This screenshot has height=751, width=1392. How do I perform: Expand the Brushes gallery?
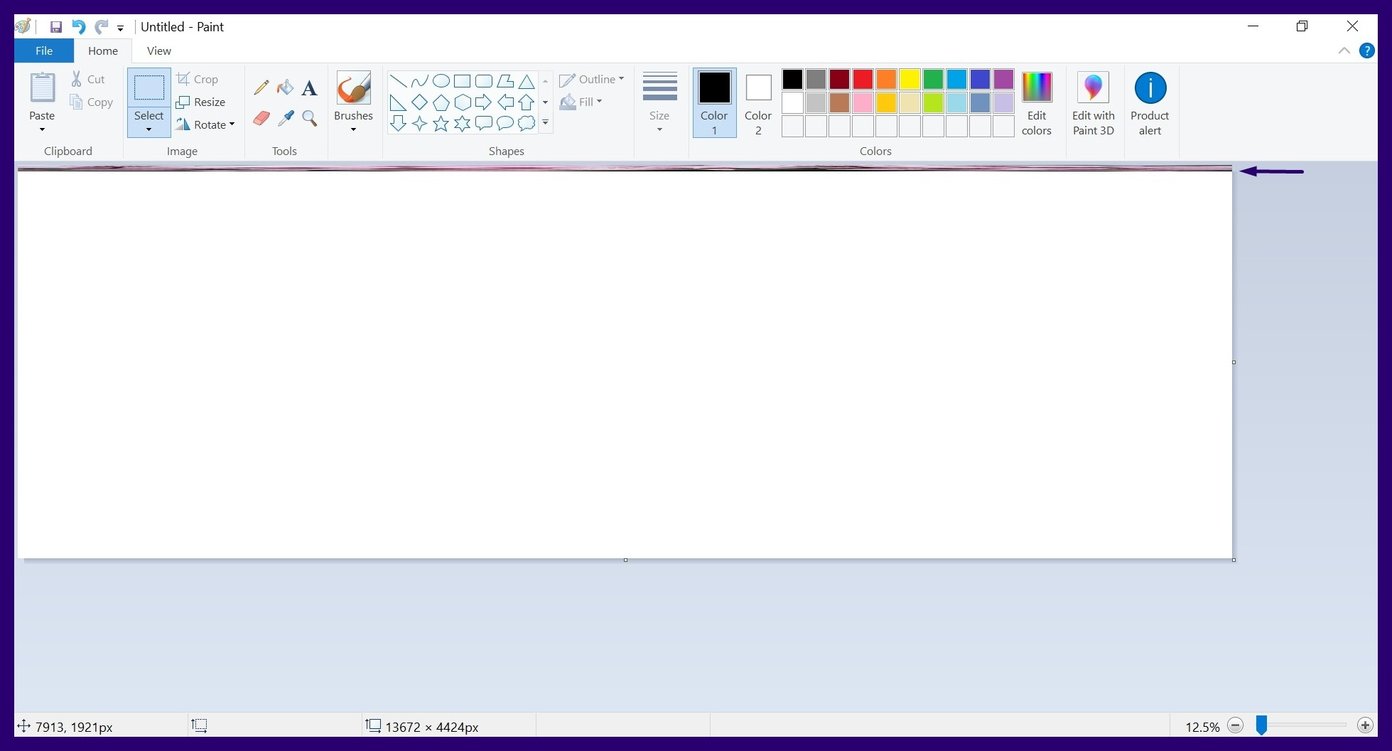pyautogui.click(x=352, y=128)
